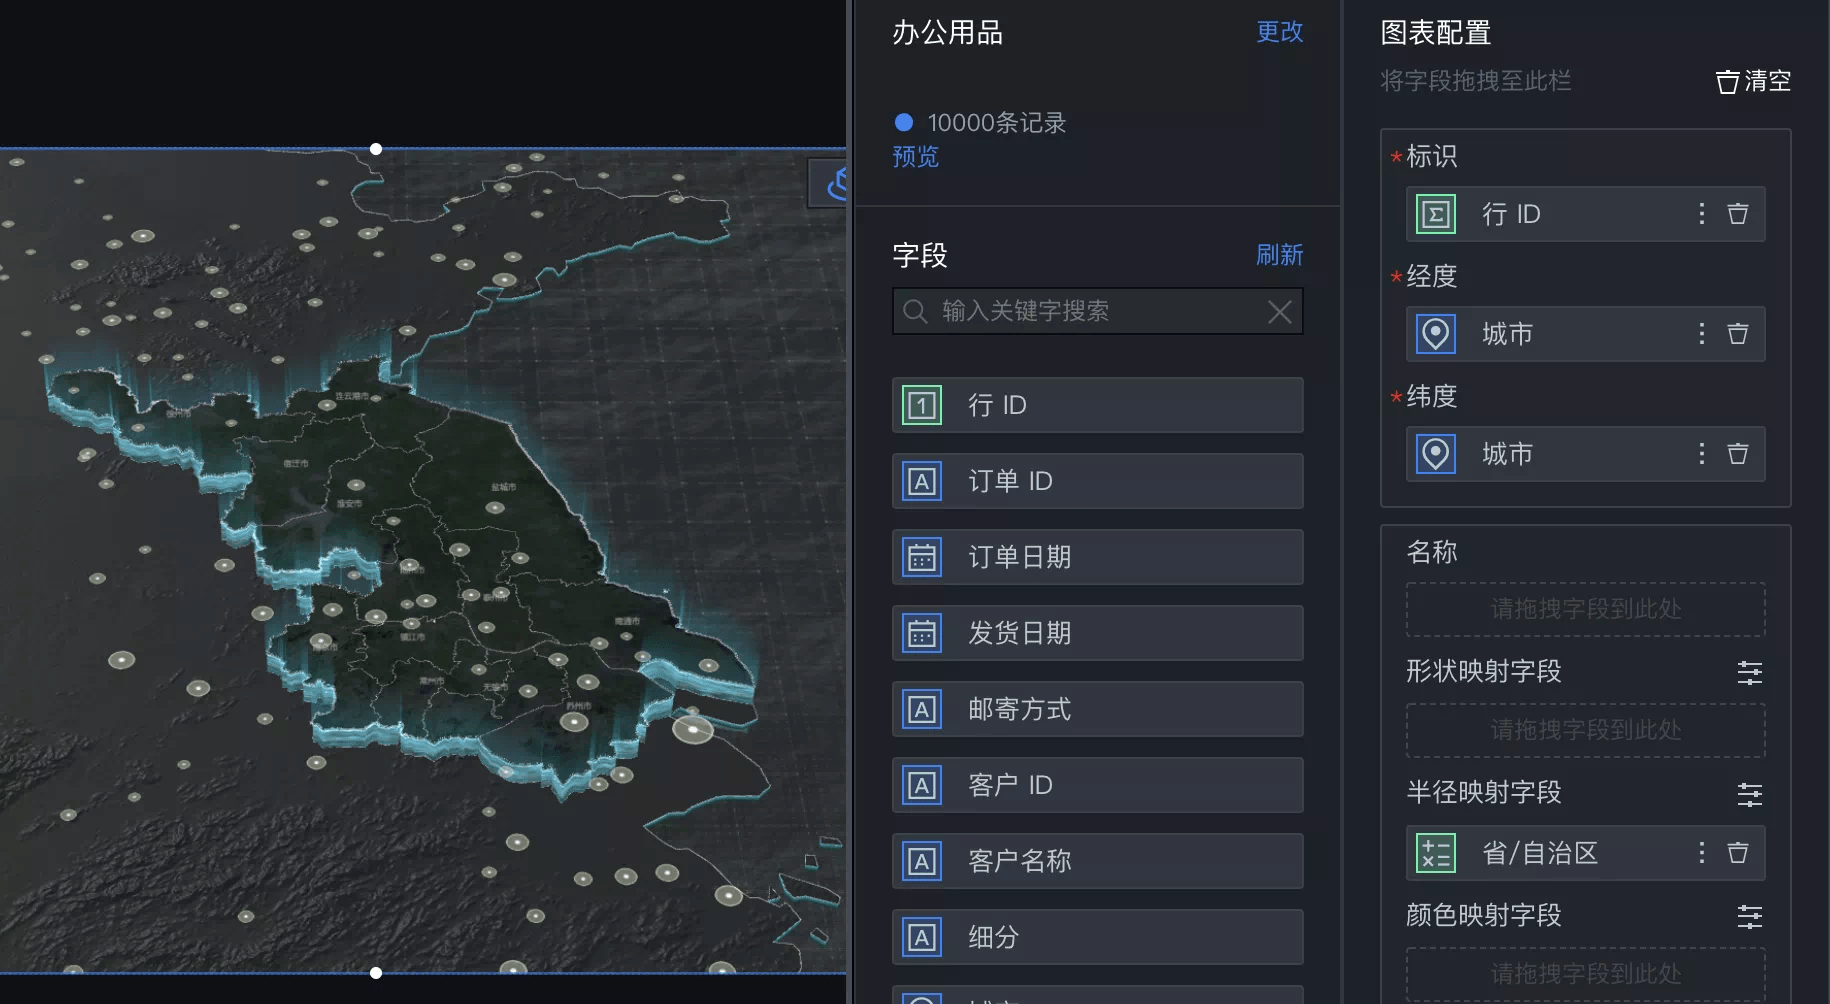The height and width of the screenshot is (1004, 1830).
Task: Click the calendar icon of 发货日期
Action: [x=921, y=633]
